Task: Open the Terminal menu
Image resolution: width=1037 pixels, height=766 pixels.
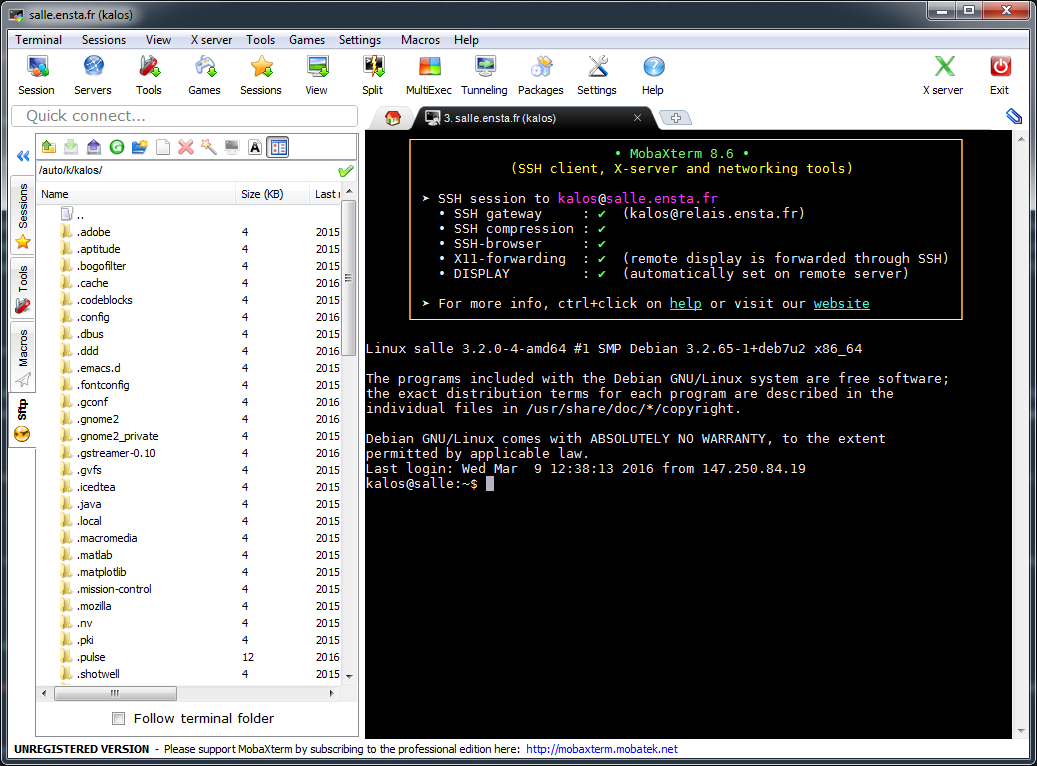Action: (38, 40)
